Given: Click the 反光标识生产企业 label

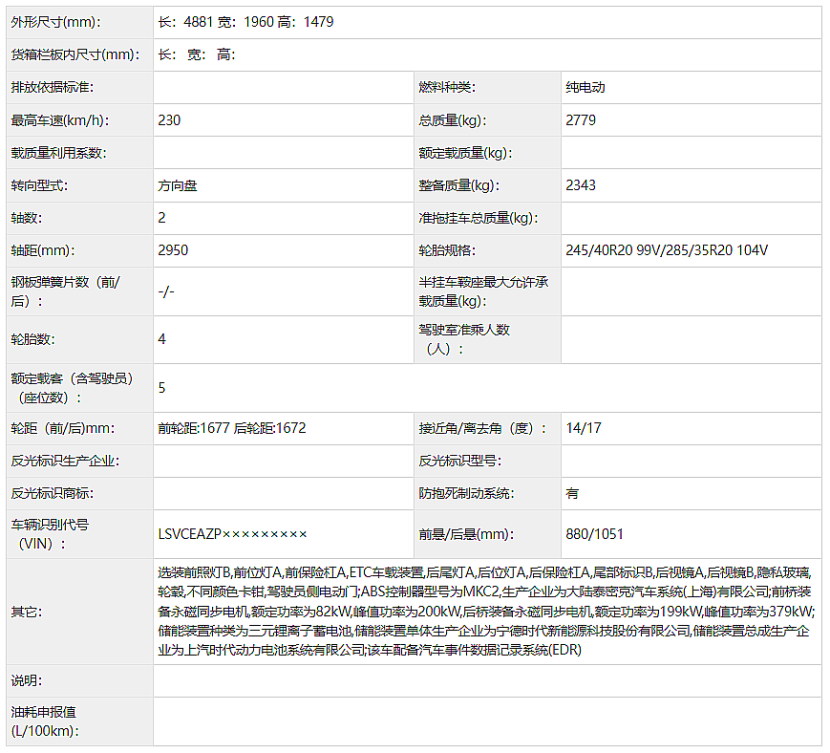Looking at the screenshot, I should [x=65, y=461].
